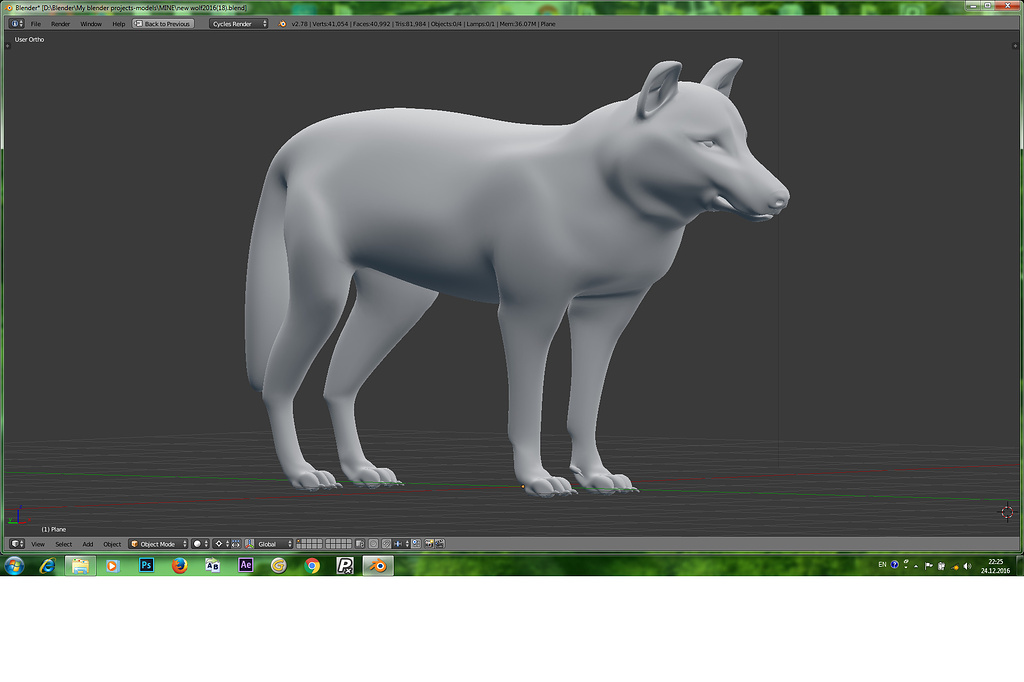1024x682 pixels.
Task: Open Windows Media Player from taskbar
Action: pos(112,565)
